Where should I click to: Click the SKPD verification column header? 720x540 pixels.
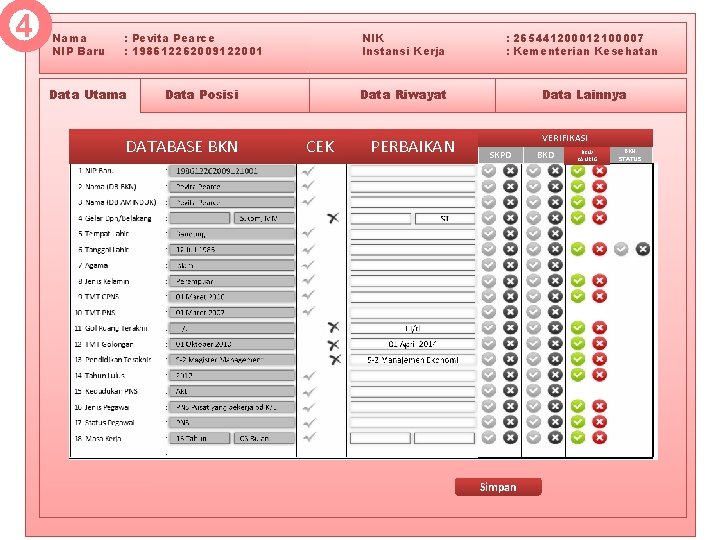pos(500,155)
